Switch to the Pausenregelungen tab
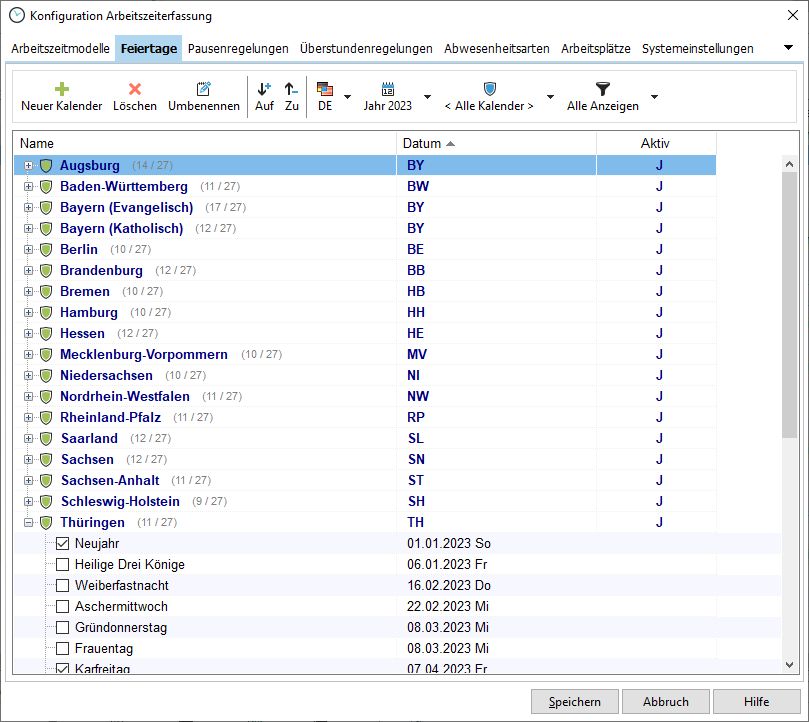Screen dimensions: 809x722 click(x=238, y=48)
